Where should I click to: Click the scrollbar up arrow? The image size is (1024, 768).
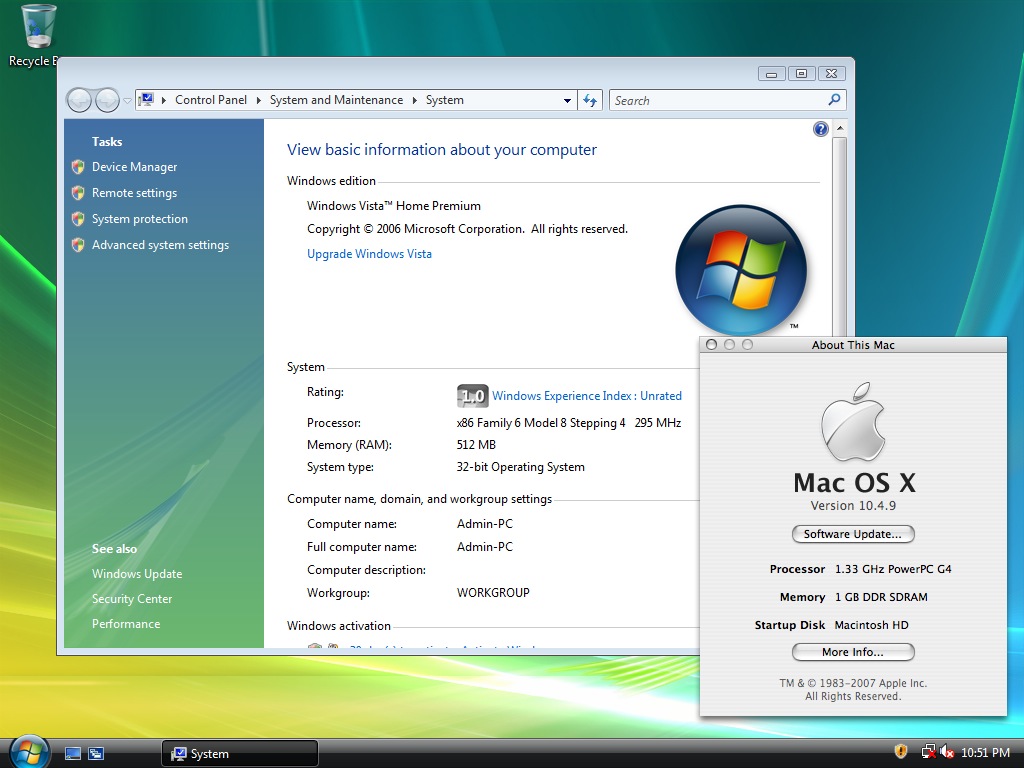pos(840,127)
